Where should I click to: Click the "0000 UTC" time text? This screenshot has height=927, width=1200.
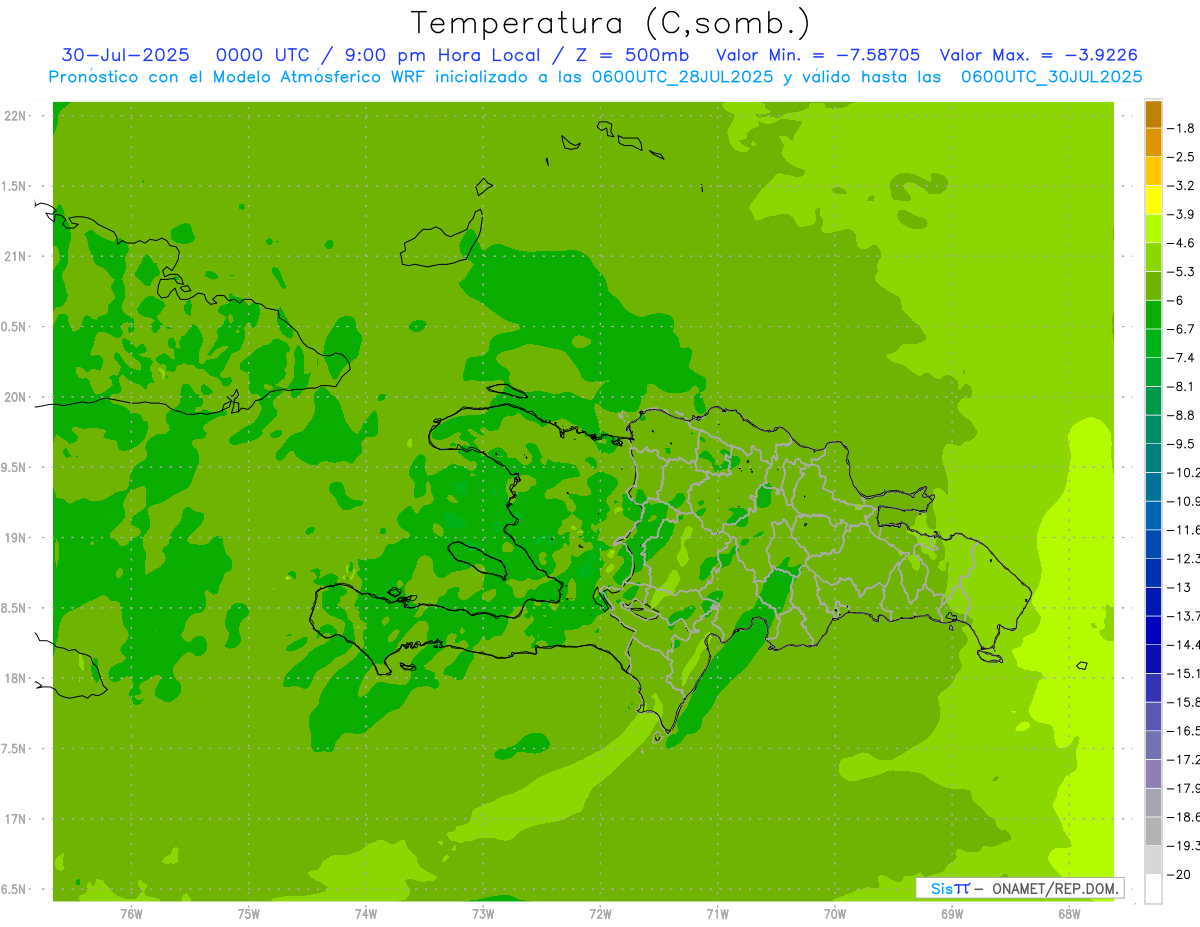263,55
